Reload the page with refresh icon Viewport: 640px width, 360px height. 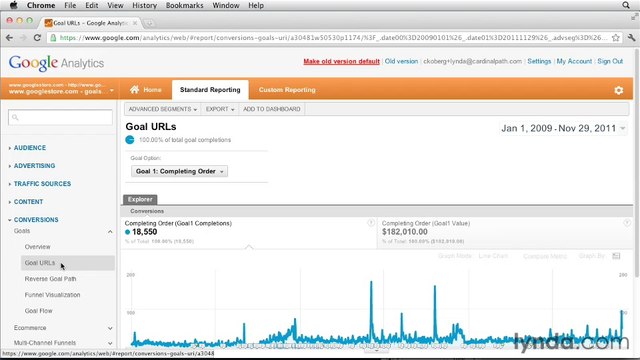[37, 38]
